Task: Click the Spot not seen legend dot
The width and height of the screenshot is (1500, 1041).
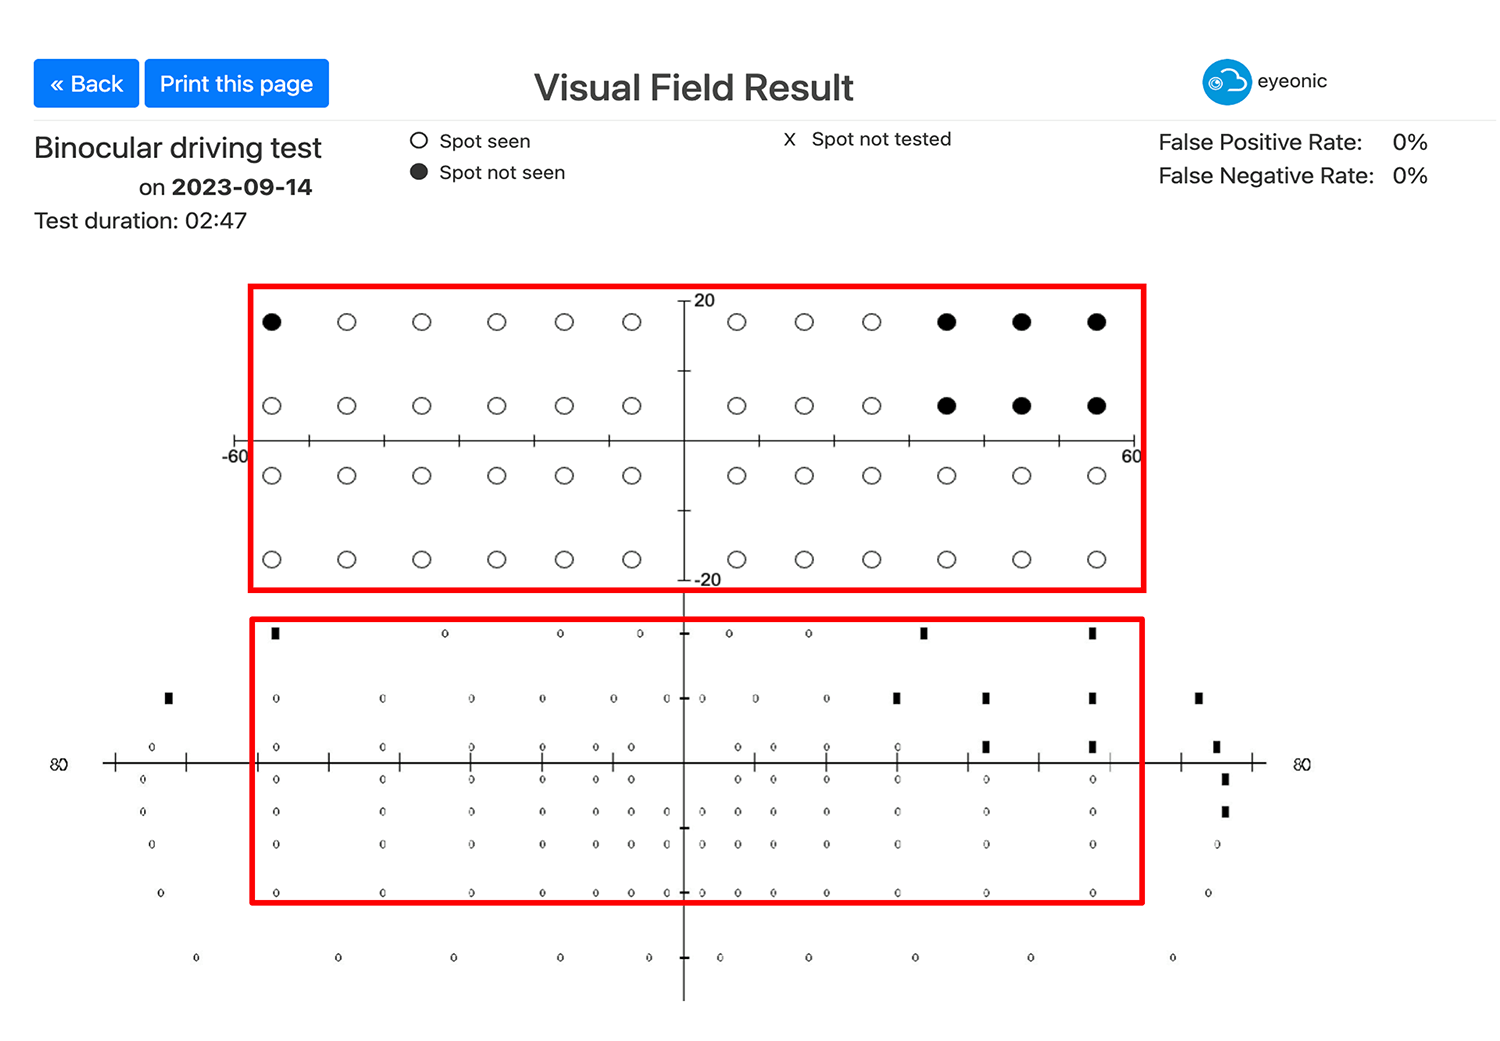Action: point(419,172)
